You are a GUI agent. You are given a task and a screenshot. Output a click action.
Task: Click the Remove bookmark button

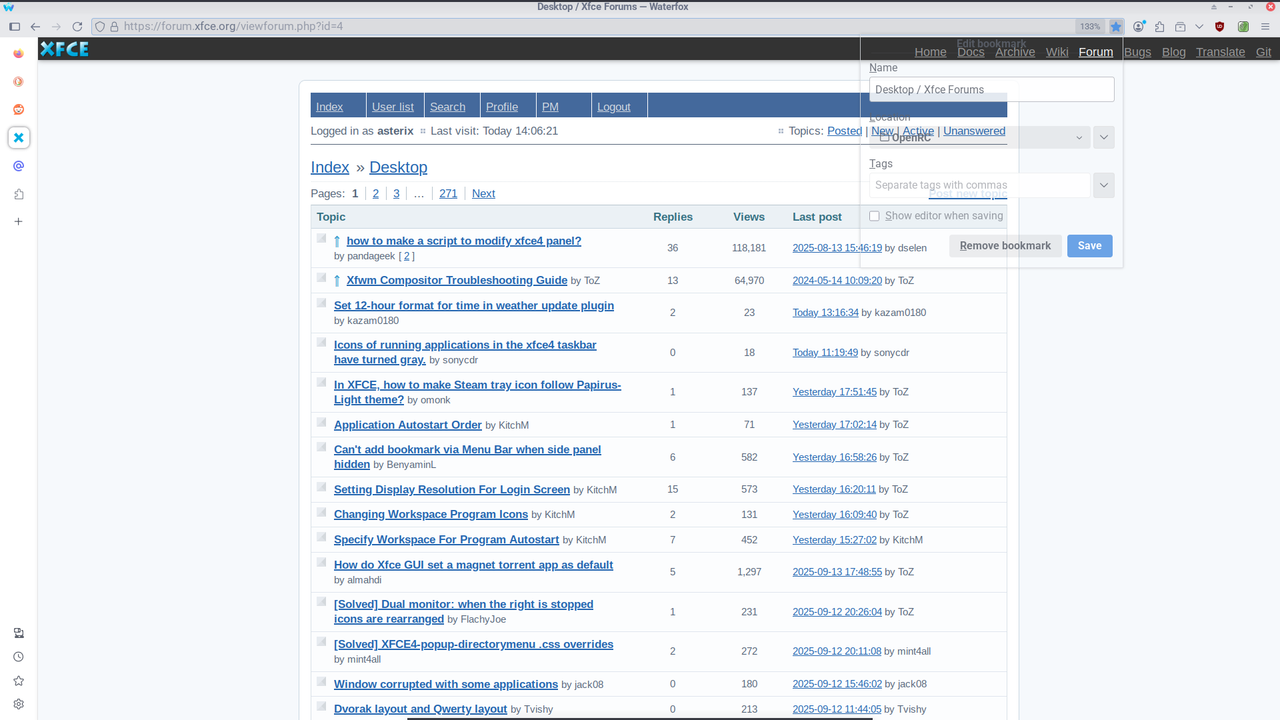point(1005,246)
